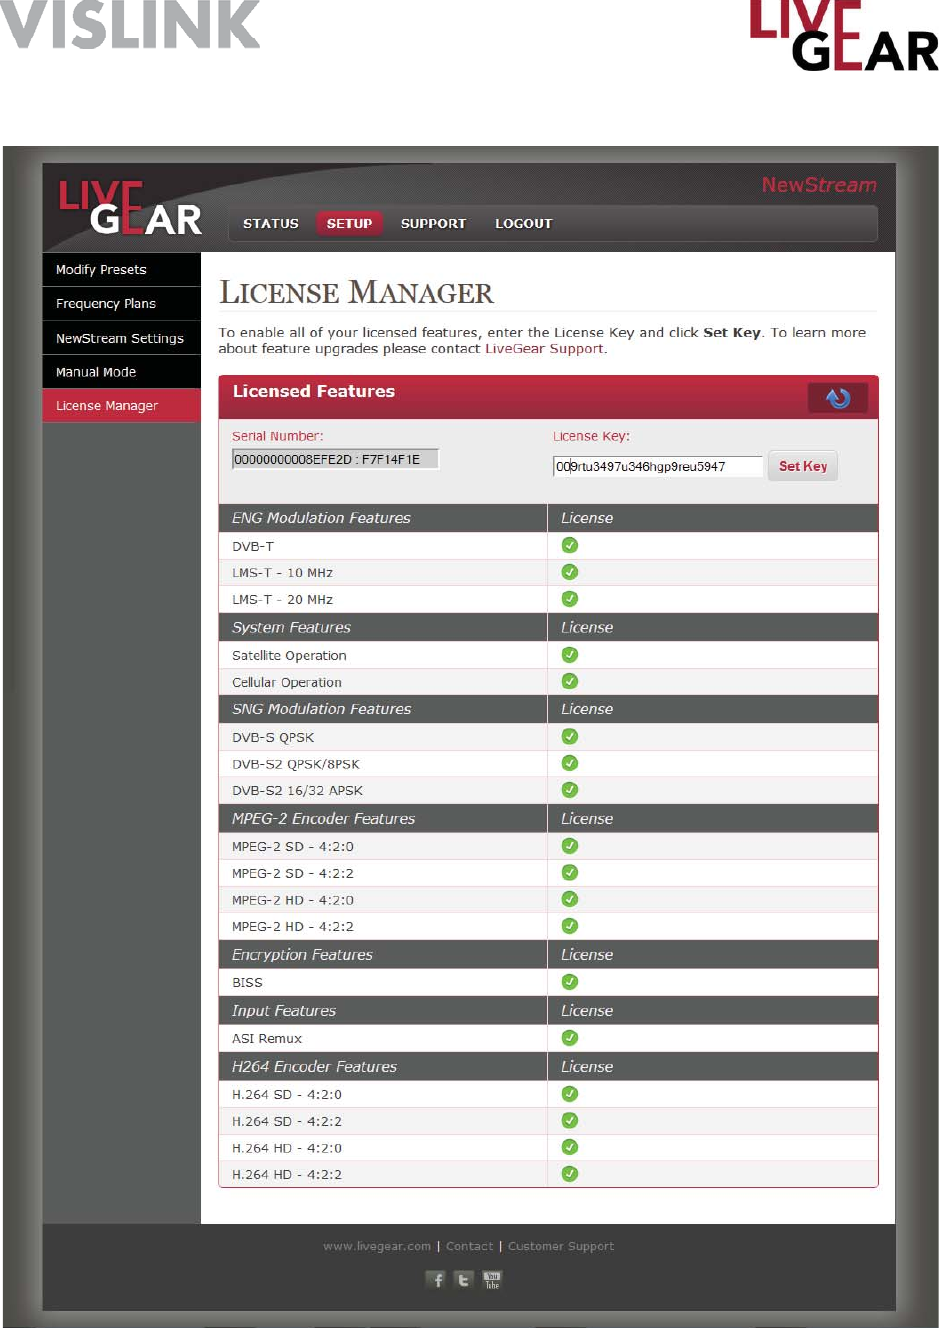This screenshot has height=1328, width=939.
Task: Open www.livegear.com footer link
Action: point(377,1246)
